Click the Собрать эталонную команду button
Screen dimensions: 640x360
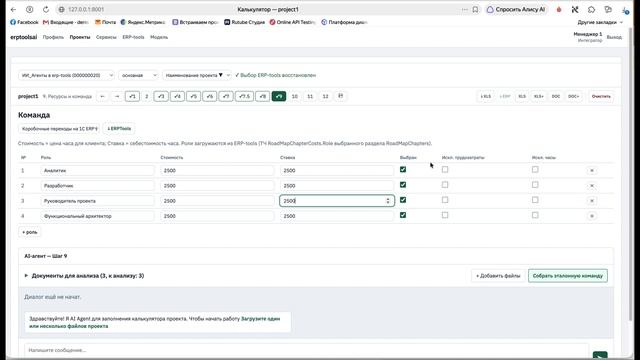pyautogui.click(x=568, y=276)
